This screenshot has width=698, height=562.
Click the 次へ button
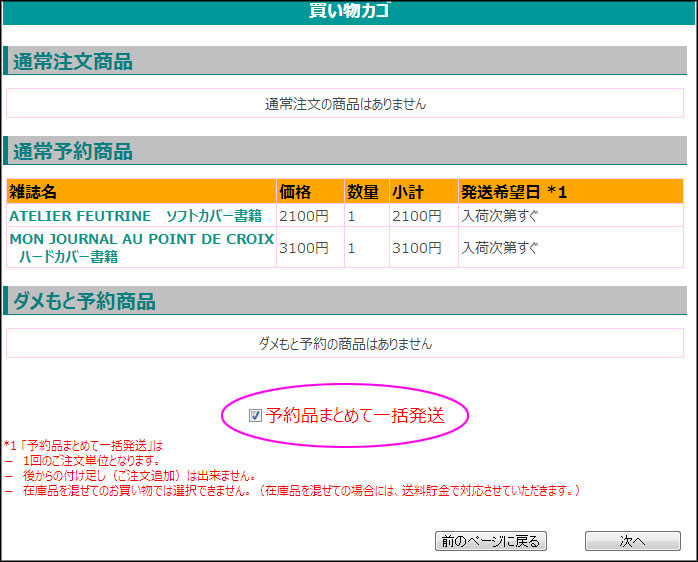pos(633,541)
